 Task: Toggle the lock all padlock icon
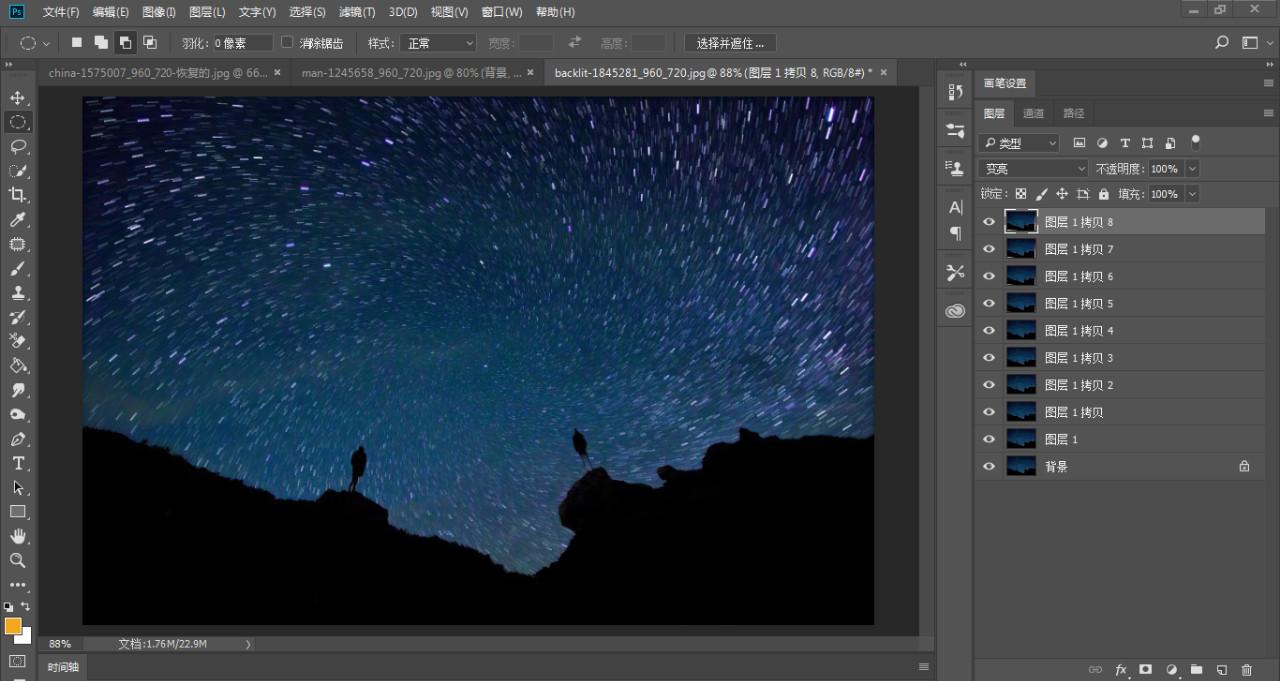[1104, 194]
